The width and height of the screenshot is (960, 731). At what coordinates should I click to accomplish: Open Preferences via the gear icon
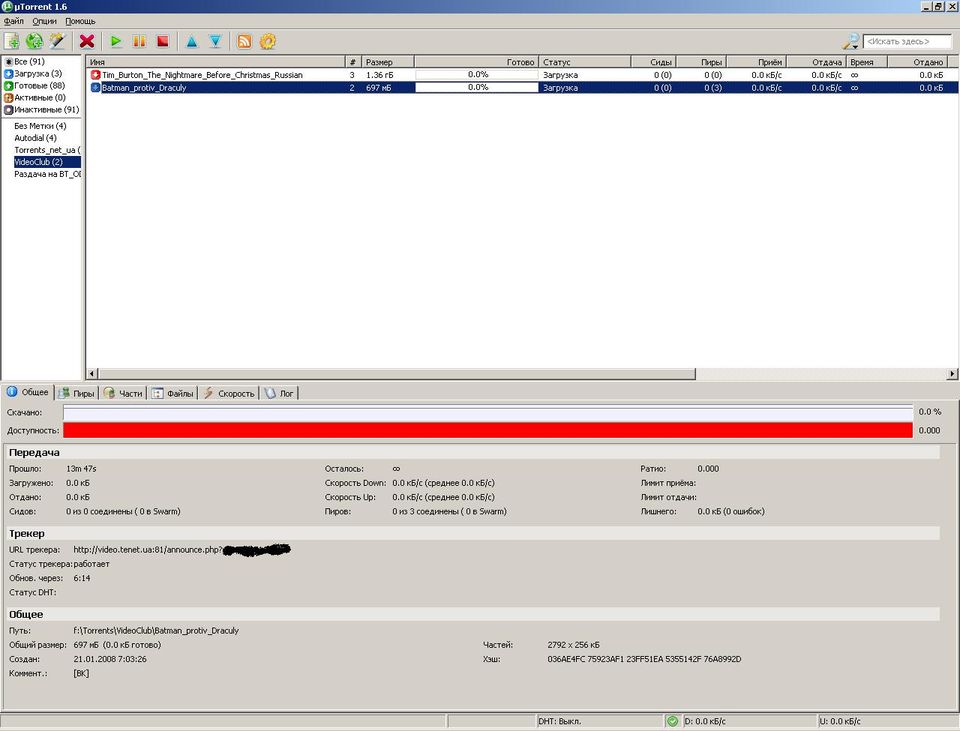coord(268,41)
